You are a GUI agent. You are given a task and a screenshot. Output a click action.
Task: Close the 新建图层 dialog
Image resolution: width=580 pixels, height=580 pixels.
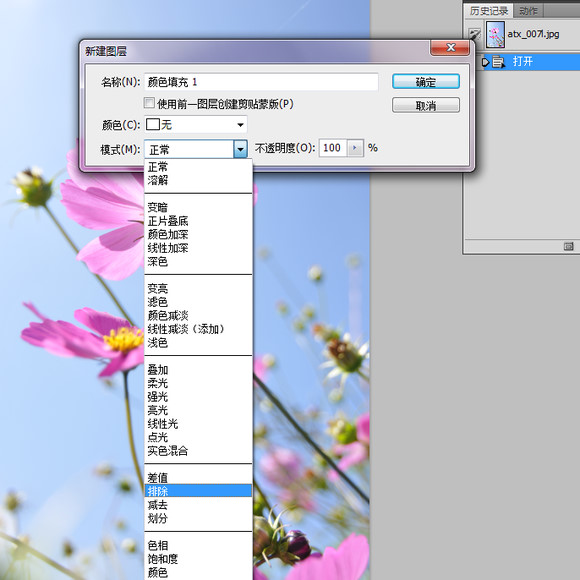coord(450,47)
